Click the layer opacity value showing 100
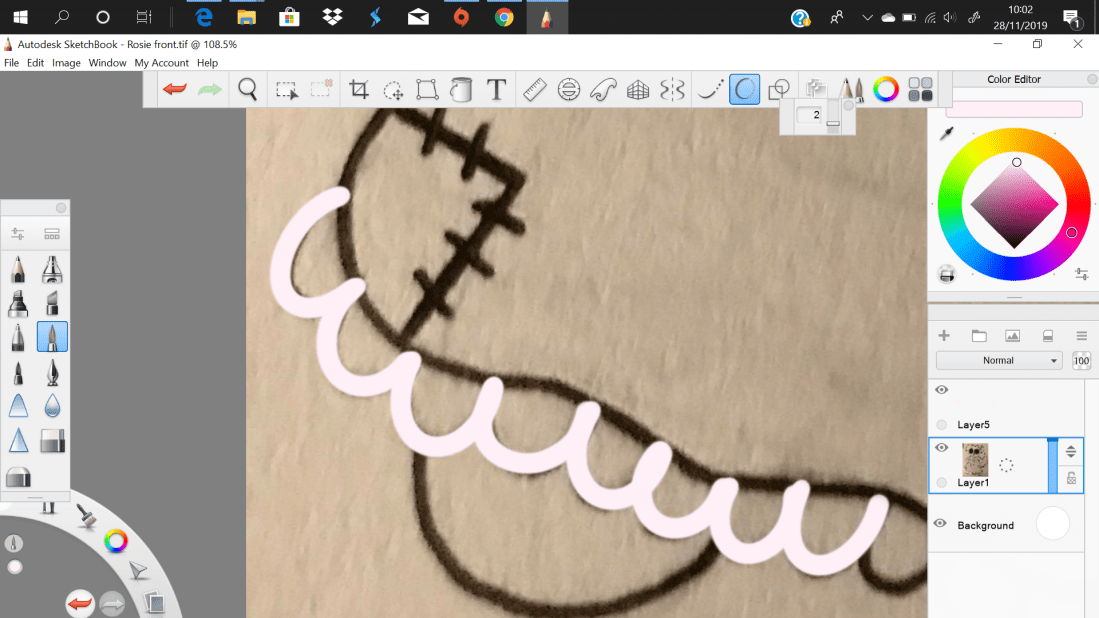The width and height of the screenshot is (1099, 618). (1081, 360)
